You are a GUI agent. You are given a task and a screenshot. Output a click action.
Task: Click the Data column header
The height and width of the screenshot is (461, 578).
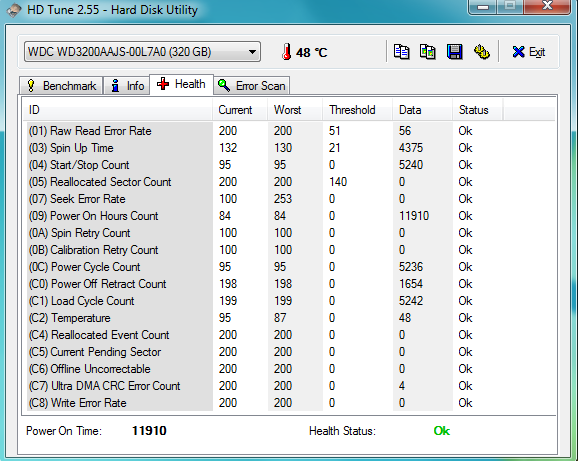tap(422, 110)
